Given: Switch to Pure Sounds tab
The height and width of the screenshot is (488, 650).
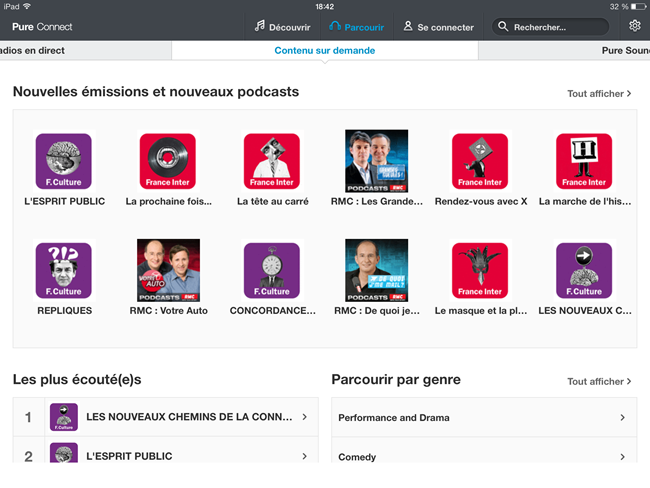Looking at the screenshot, I should pos(564,51).
